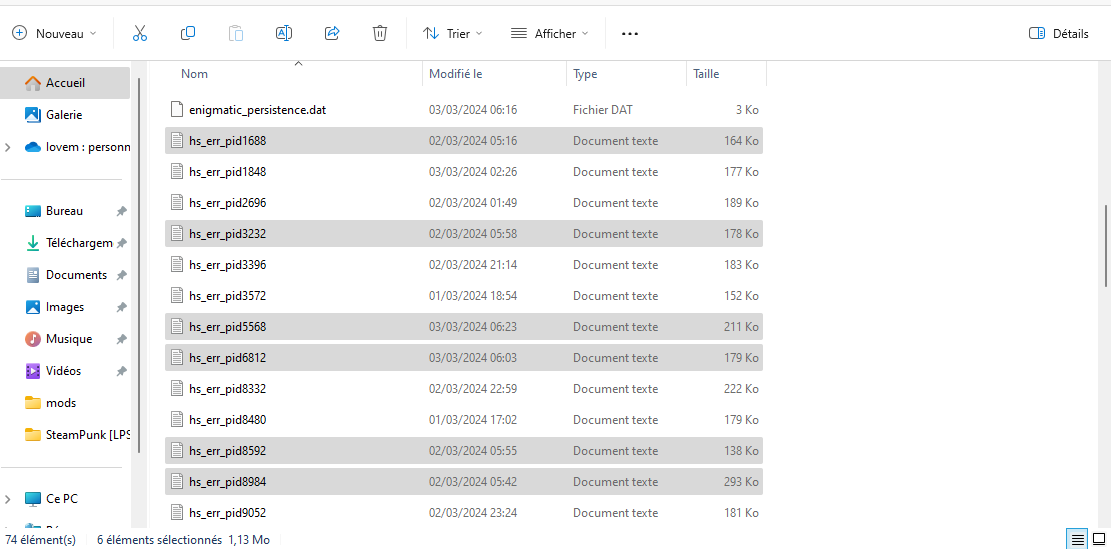Select file hs_err_pid8592
The image size is (1111, 549).
point(464,451)
